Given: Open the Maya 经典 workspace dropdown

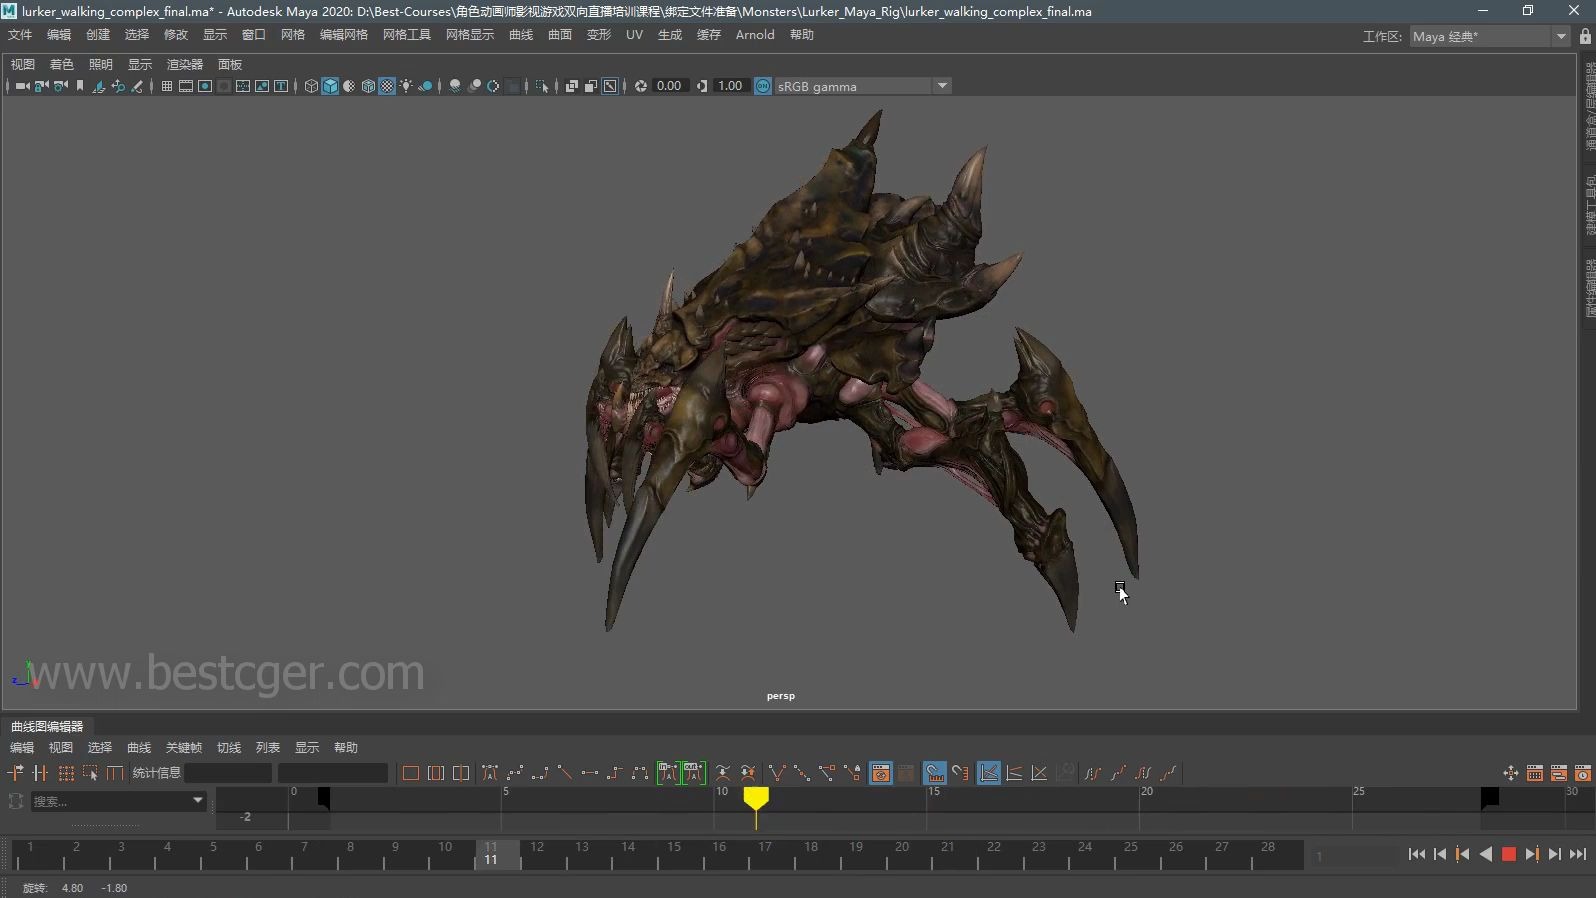Looking at the screenshot, I should (1561, 36).
